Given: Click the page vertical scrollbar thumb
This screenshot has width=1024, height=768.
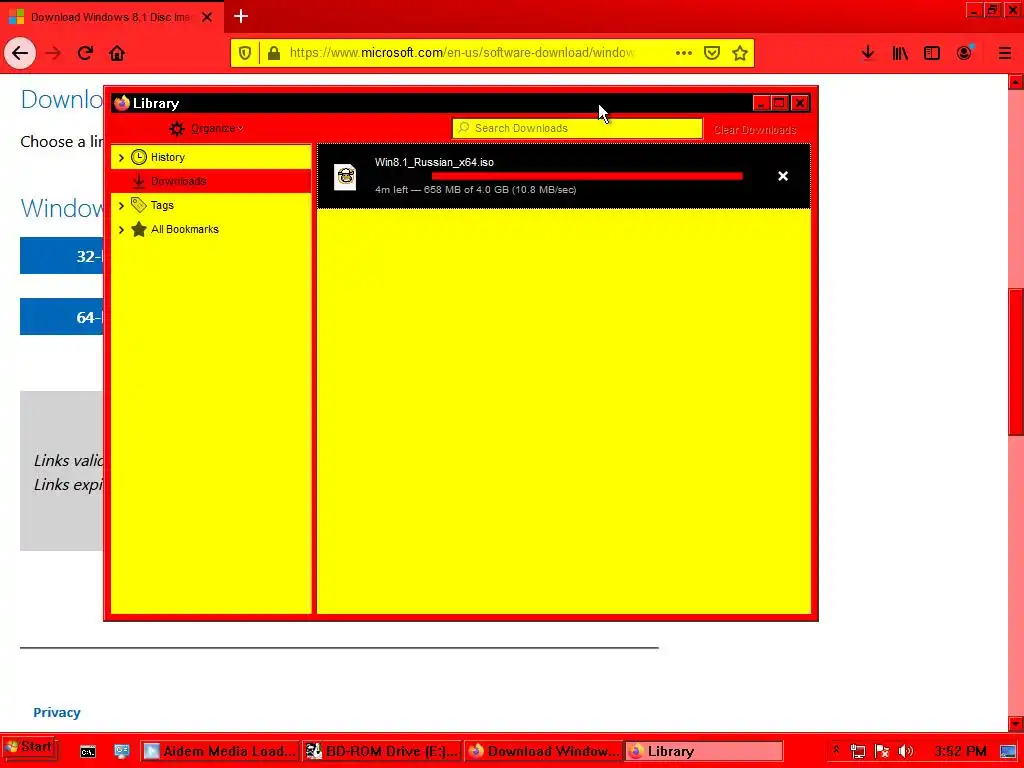Looking at the screenshot, I should (1016, 362).
